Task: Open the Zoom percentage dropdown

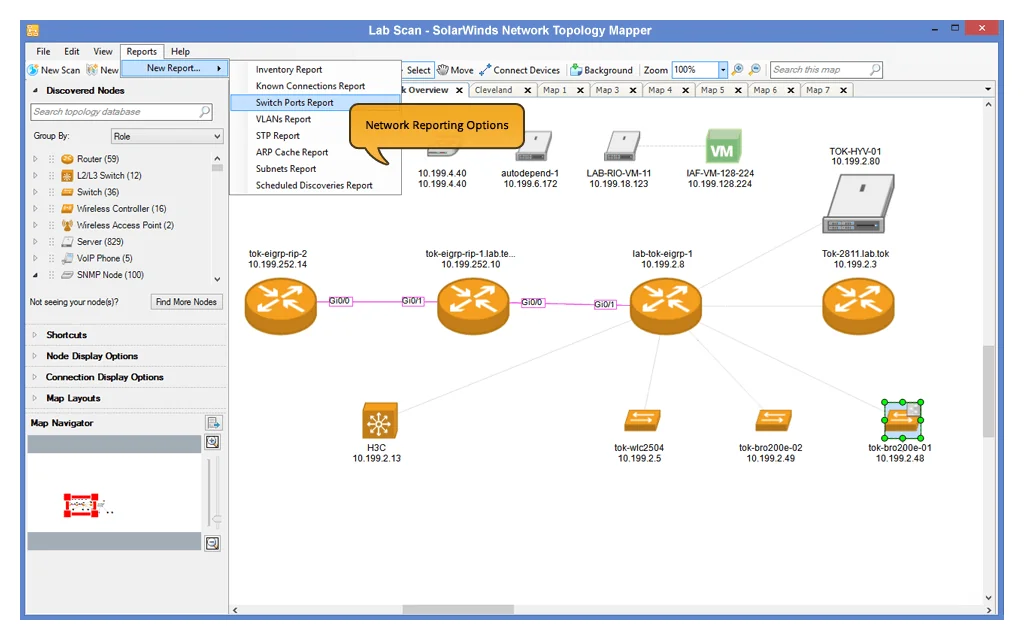Action: point(723,70)
